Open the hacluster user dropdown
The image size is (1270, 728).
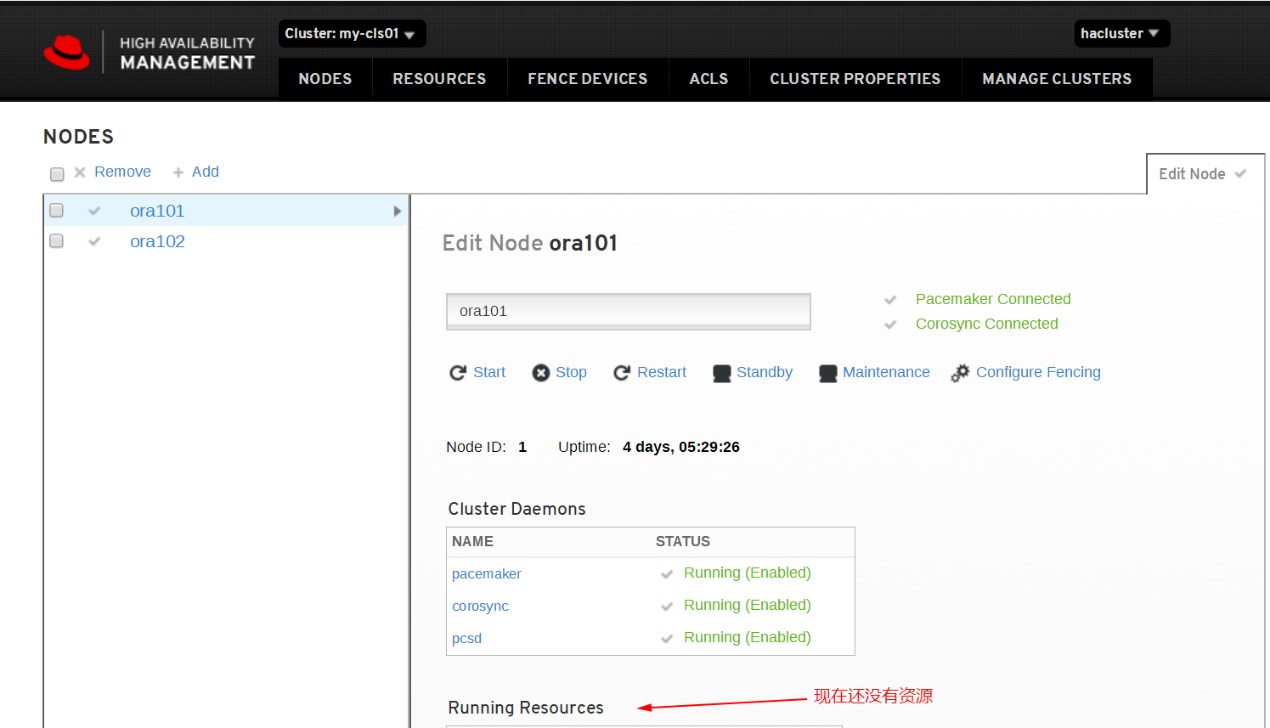(1120, 33)
